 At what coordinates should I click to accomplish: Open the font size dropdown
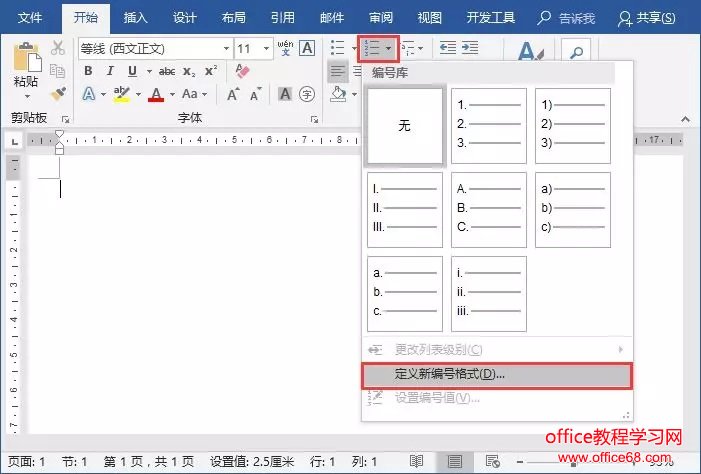tap(266, 48)
